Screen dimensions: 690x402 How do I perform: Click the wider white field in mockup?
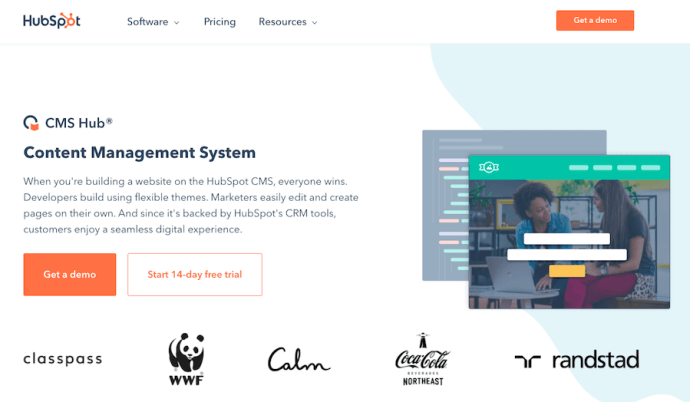point(567,255)
